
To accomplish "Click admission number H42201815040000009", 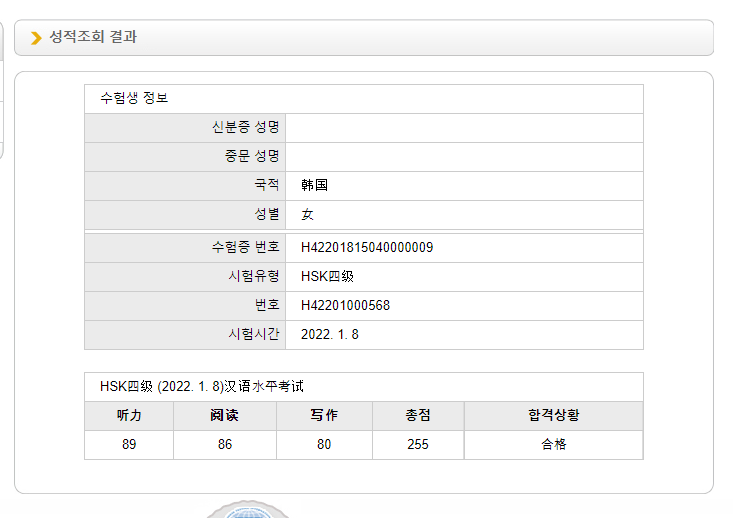I will [x=367, y=247].
